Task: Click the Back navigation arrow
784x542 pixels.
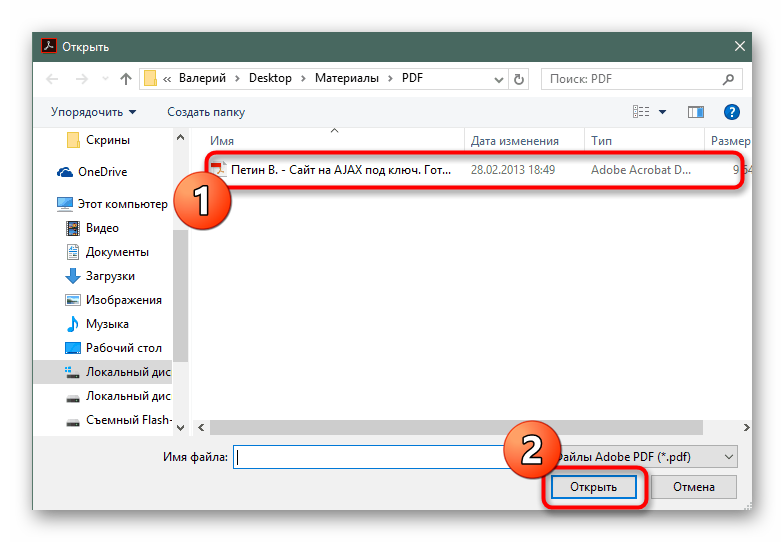Action: [52, 79]
